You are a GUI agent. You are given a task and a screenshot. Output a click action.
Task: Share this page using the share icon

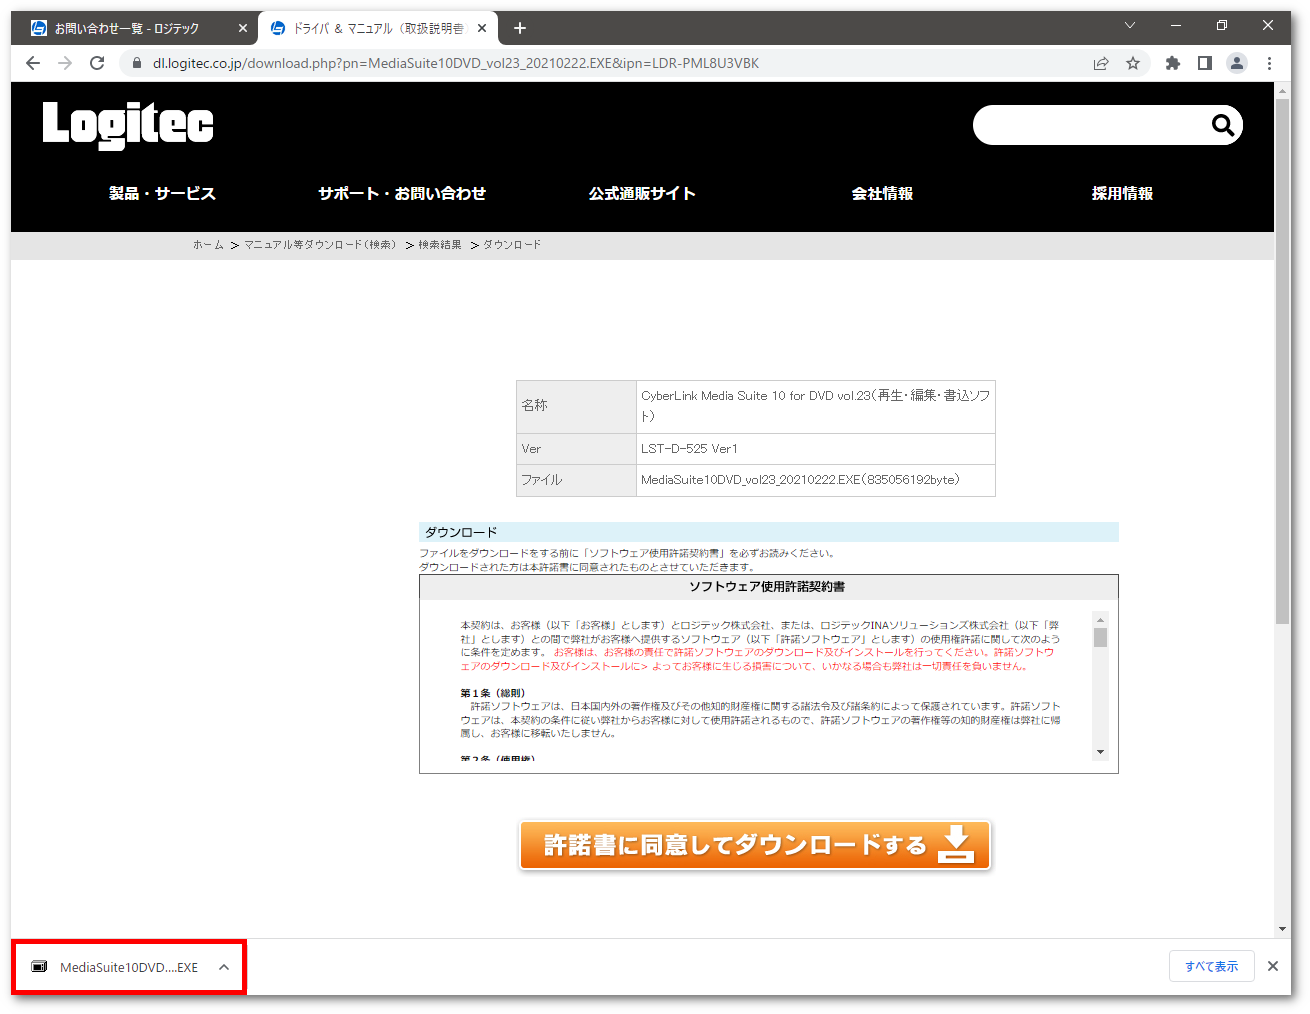pos(1101,63)
